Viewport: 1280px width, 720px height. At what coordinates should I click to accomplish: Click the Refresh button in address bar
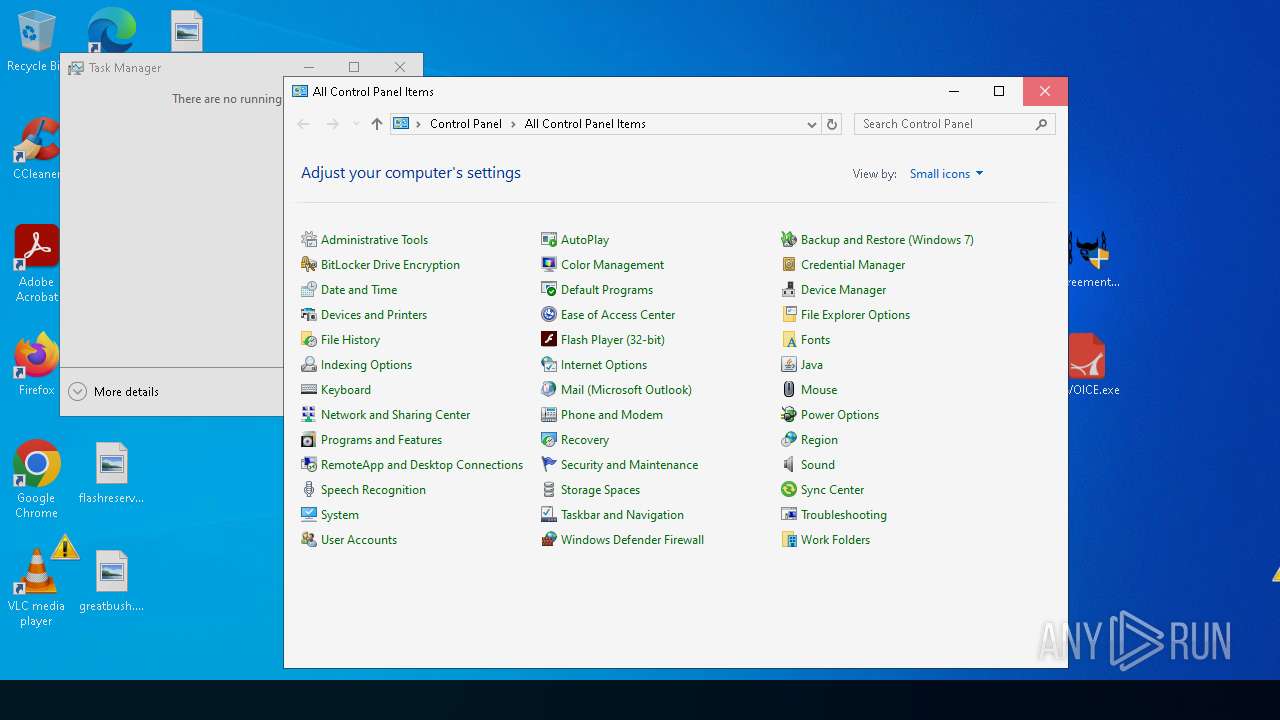pos(832,124)
